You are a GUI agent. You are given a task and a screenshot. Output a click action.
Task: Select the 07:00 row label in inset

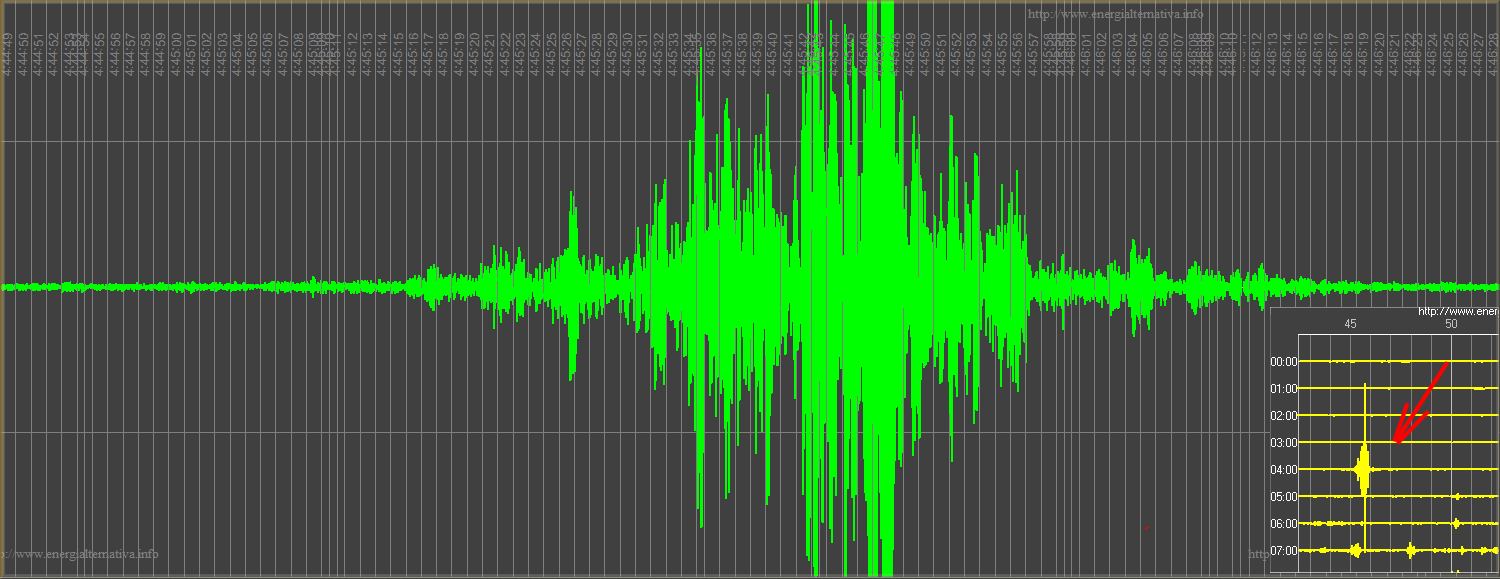pos(1284,551)
